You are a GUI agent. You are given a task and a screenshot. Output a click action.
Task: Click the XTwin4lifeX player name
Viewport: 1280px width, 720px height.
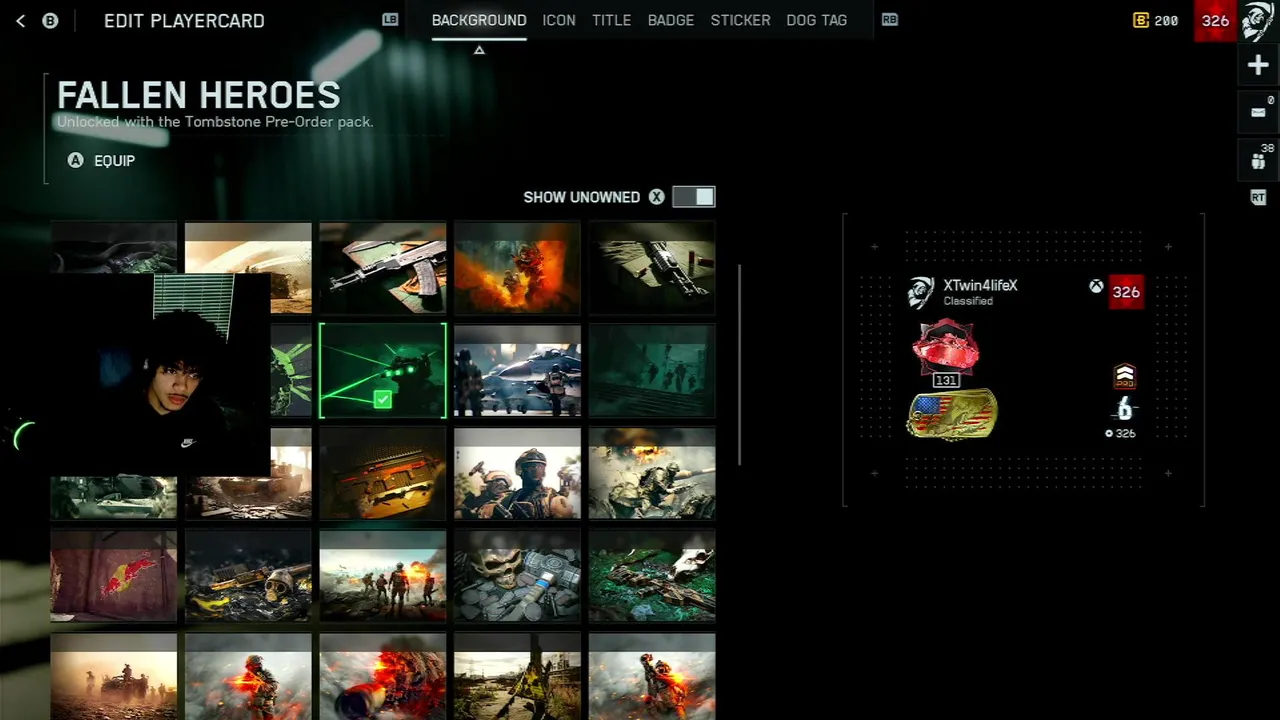click(x=980, y=285)
